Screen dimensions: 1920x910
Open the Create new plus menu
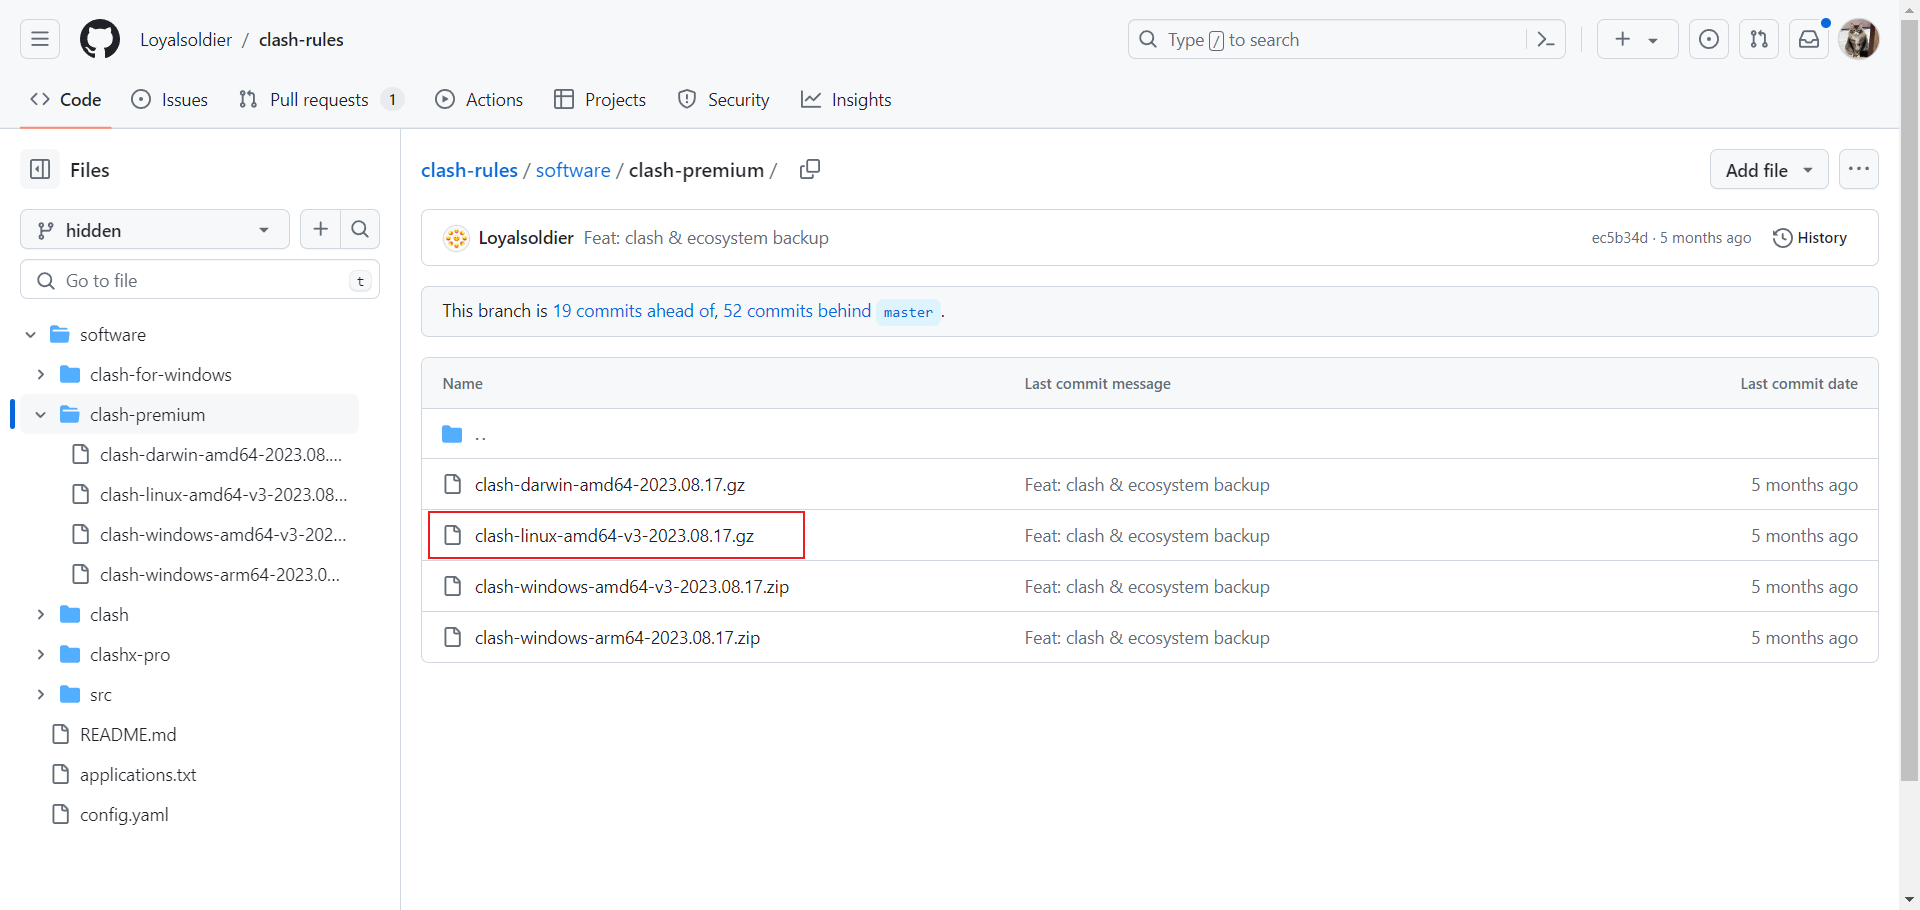click(x=1637, y=39)
